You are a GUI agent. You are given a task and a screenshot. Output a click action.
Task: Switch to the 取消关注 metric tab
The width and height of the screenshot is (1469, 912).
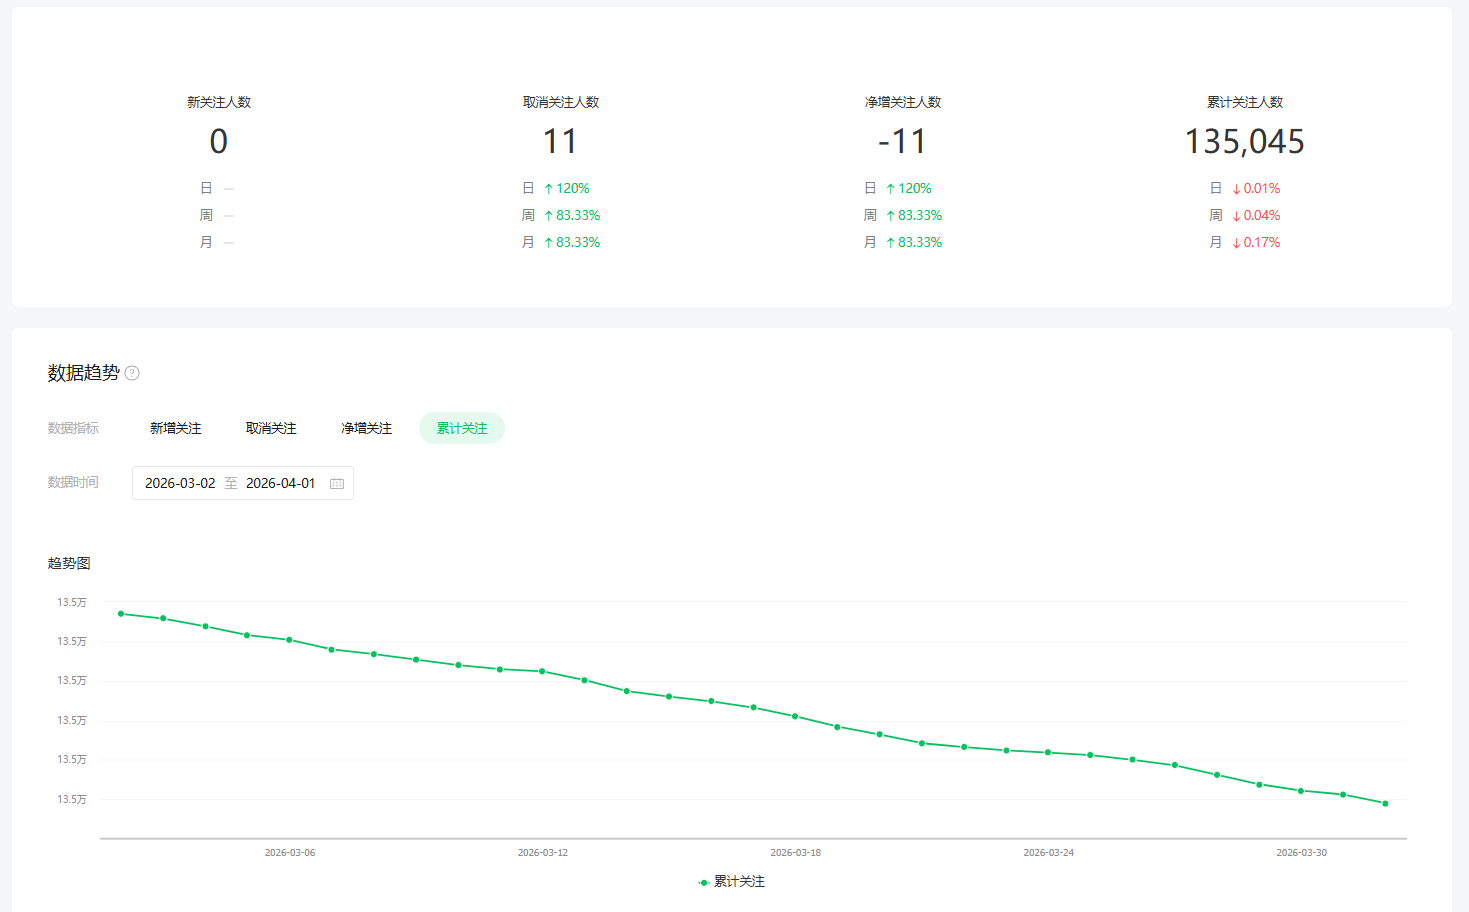coord(271,428)
